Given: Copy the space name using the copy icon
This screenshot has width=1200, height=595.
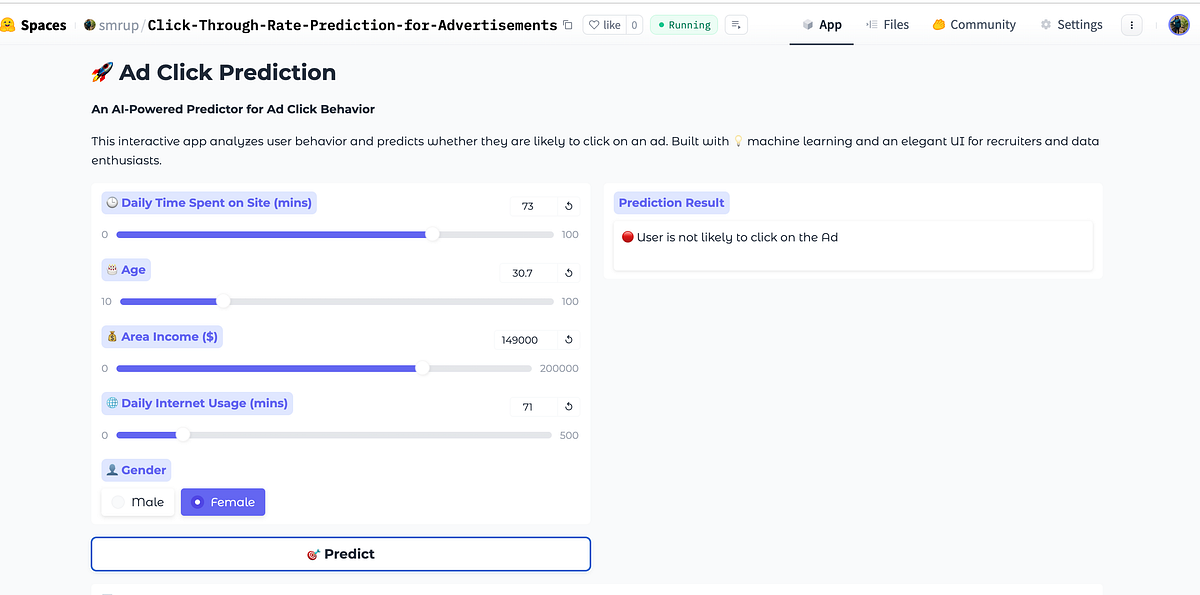Looking at the screenshot, I should click(x=567, y=24).
